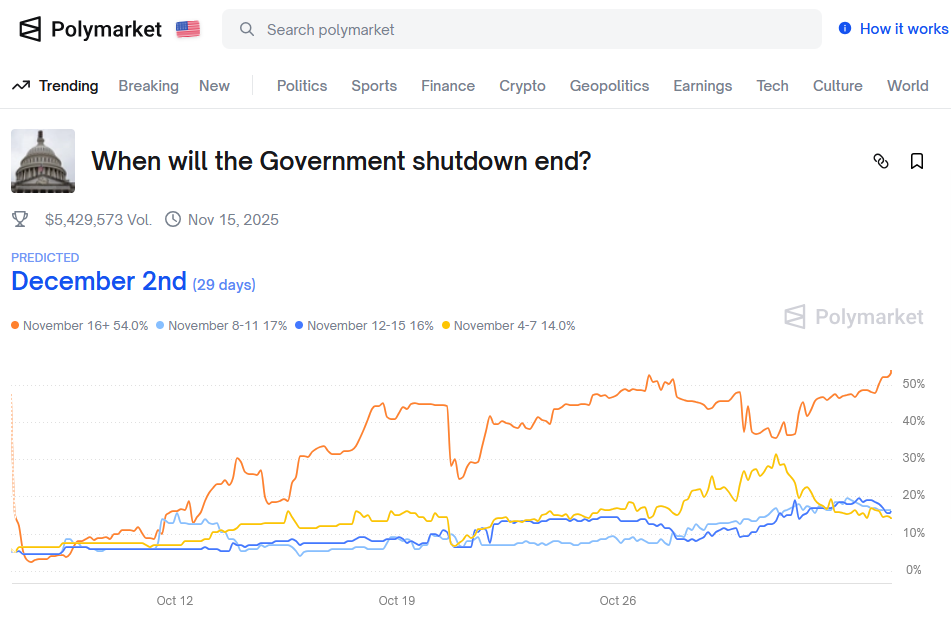This screenshot has height=617, width=951.
Task: Open the How it works link
Action: click(899, 29)
